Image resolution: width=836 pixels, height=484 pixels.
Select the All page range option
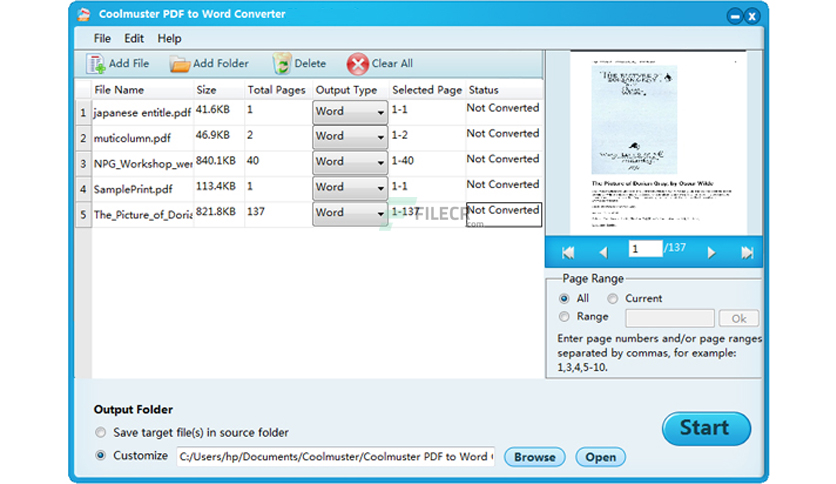(564, 299)
